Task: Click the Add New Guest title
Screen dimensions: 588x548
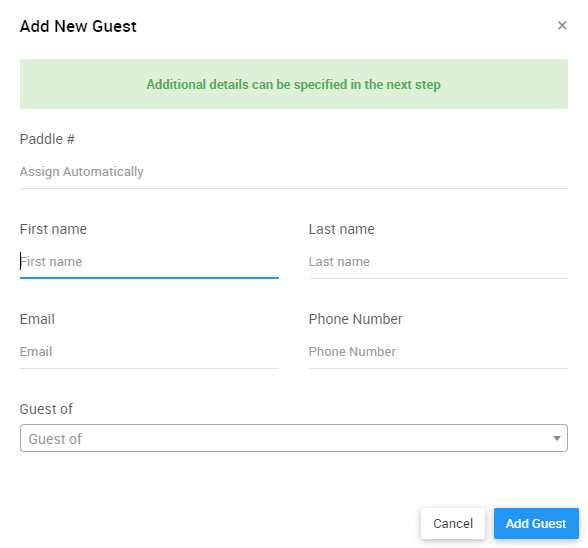Action: pyautogui.click(x=78, y=26)
